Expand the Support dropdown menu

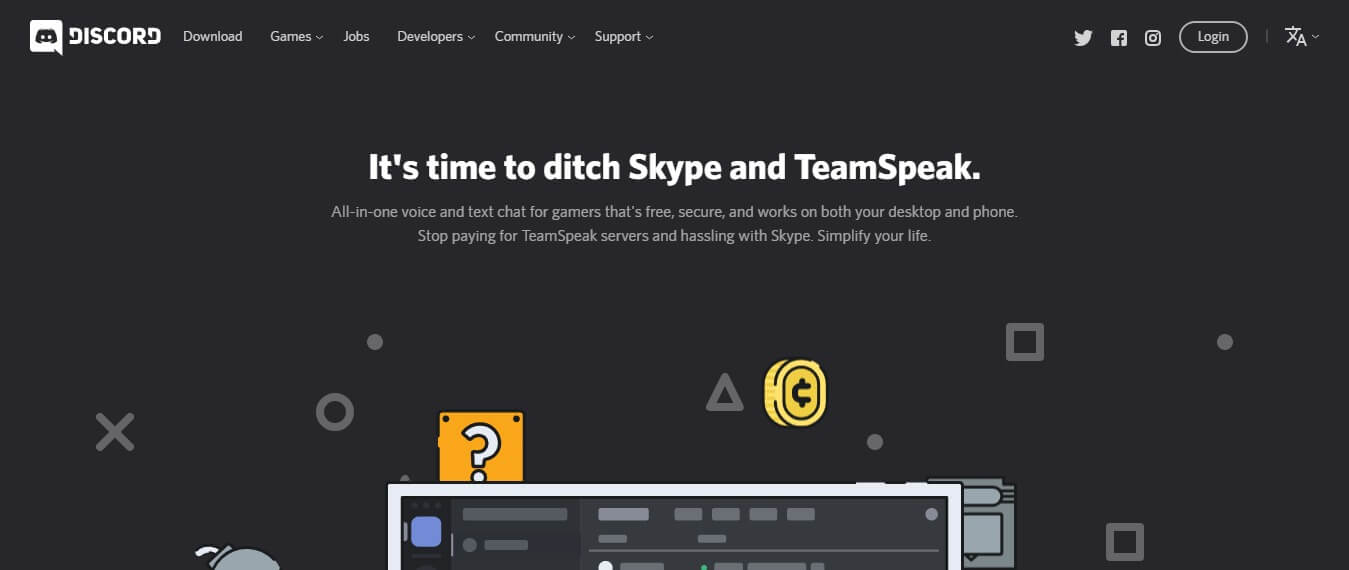[624, 36]
